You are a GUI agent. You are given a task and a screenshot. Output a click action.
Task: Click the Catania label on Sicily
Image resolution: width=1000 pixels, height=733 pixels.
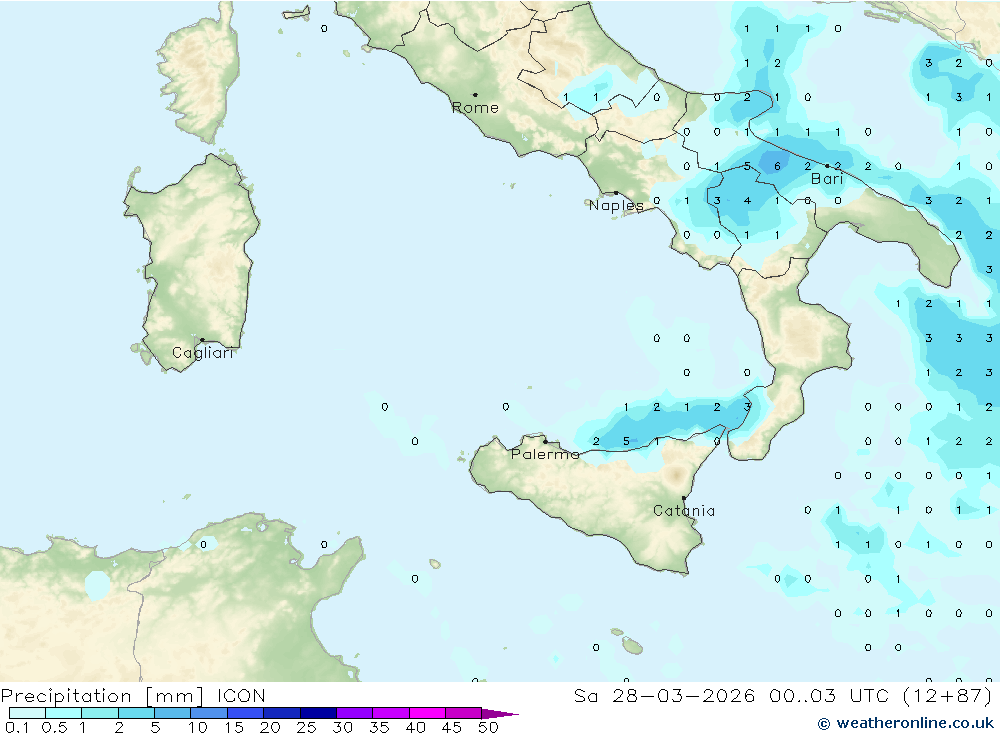(684, 510)
